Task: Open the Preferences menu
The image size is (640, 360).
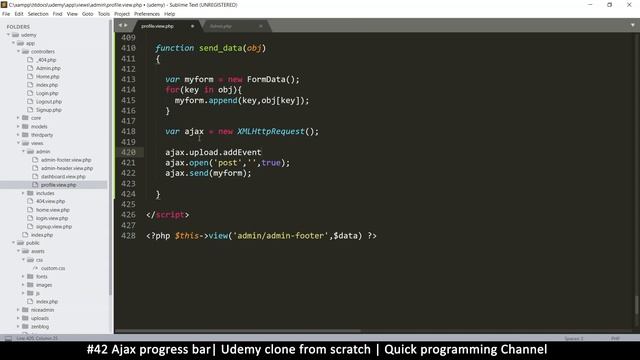Action: [147, 14]
